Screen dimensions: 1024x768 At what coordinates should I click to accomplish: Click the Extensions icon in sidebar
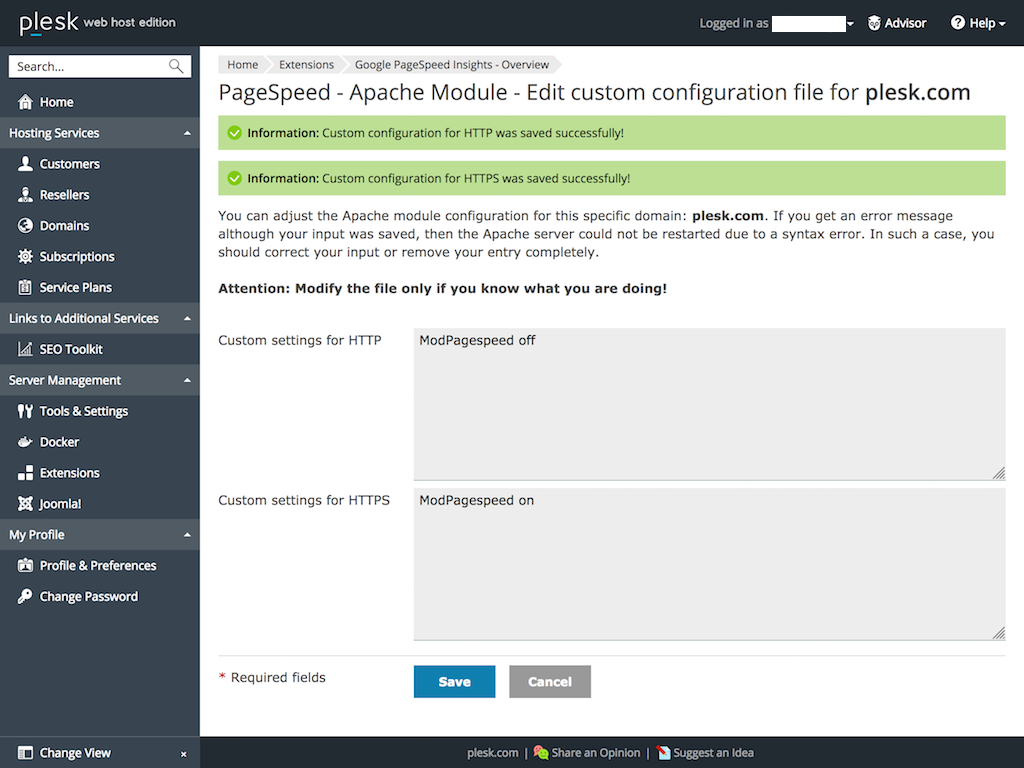click(x=26, y=473)
